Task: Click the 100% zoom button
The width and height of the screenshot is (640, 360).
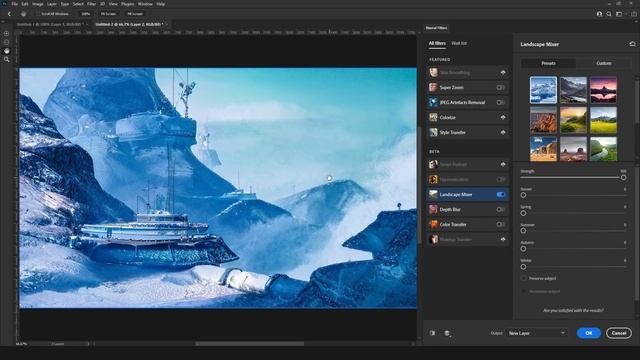Action: (85, 14)
